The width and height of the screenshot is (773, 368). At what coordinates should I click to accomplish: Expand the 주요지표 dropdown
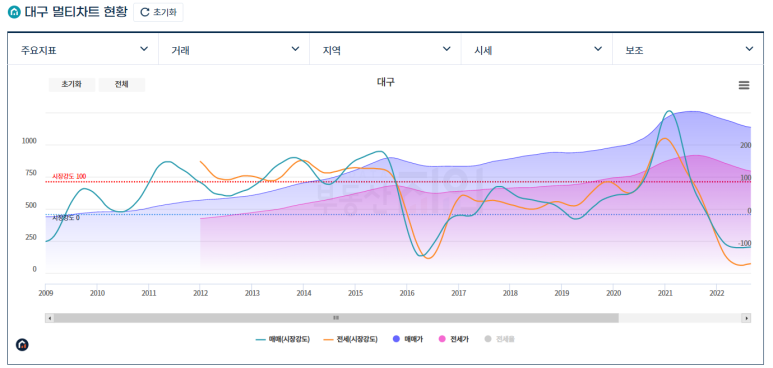(83, 49)
